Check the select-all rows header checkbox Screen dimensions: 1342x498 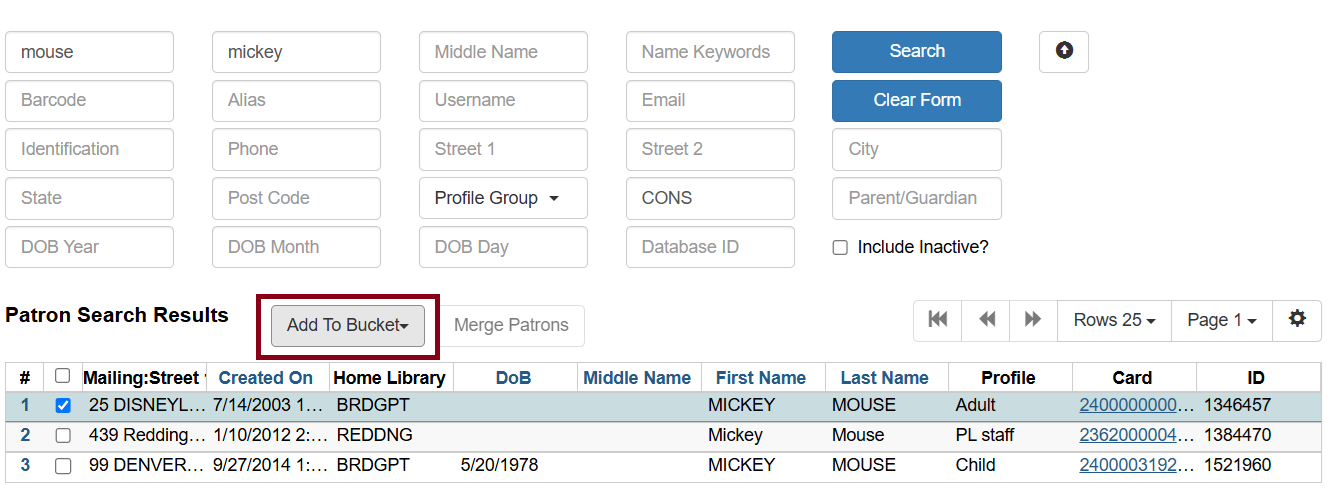click(63, 377)
